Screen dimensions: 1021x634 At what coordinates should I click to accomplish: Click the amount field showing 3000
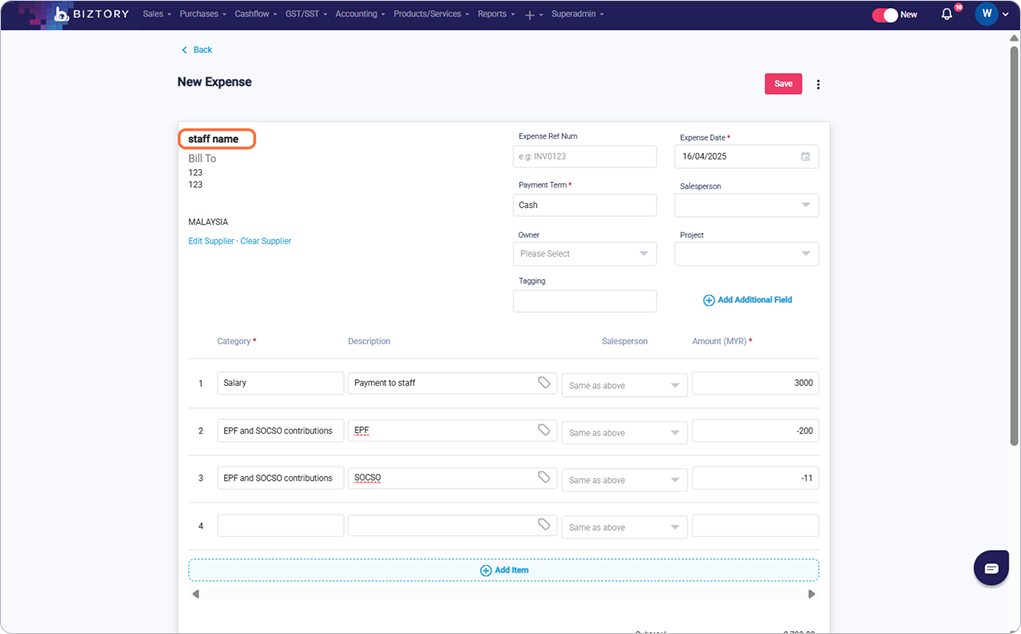(755, 383)
